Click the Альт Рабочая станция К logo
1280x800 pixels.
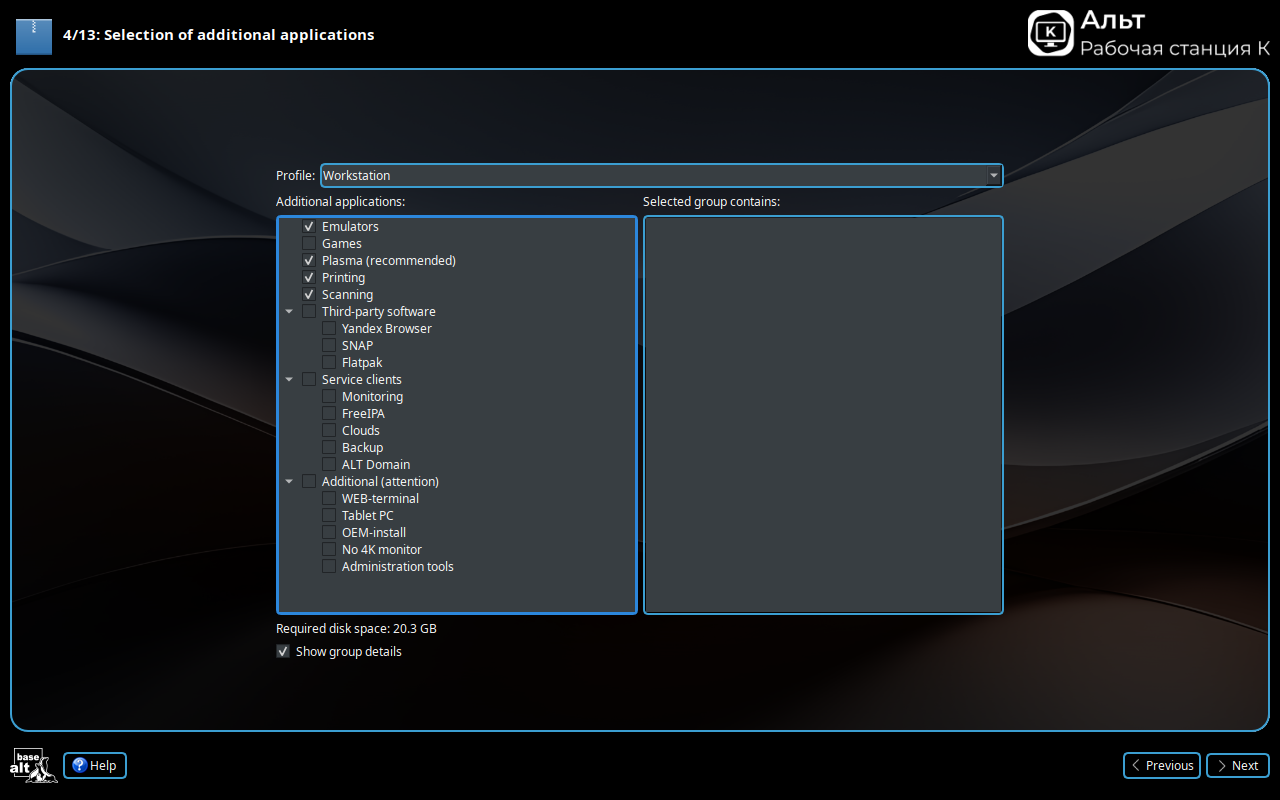click(1149, 33)
